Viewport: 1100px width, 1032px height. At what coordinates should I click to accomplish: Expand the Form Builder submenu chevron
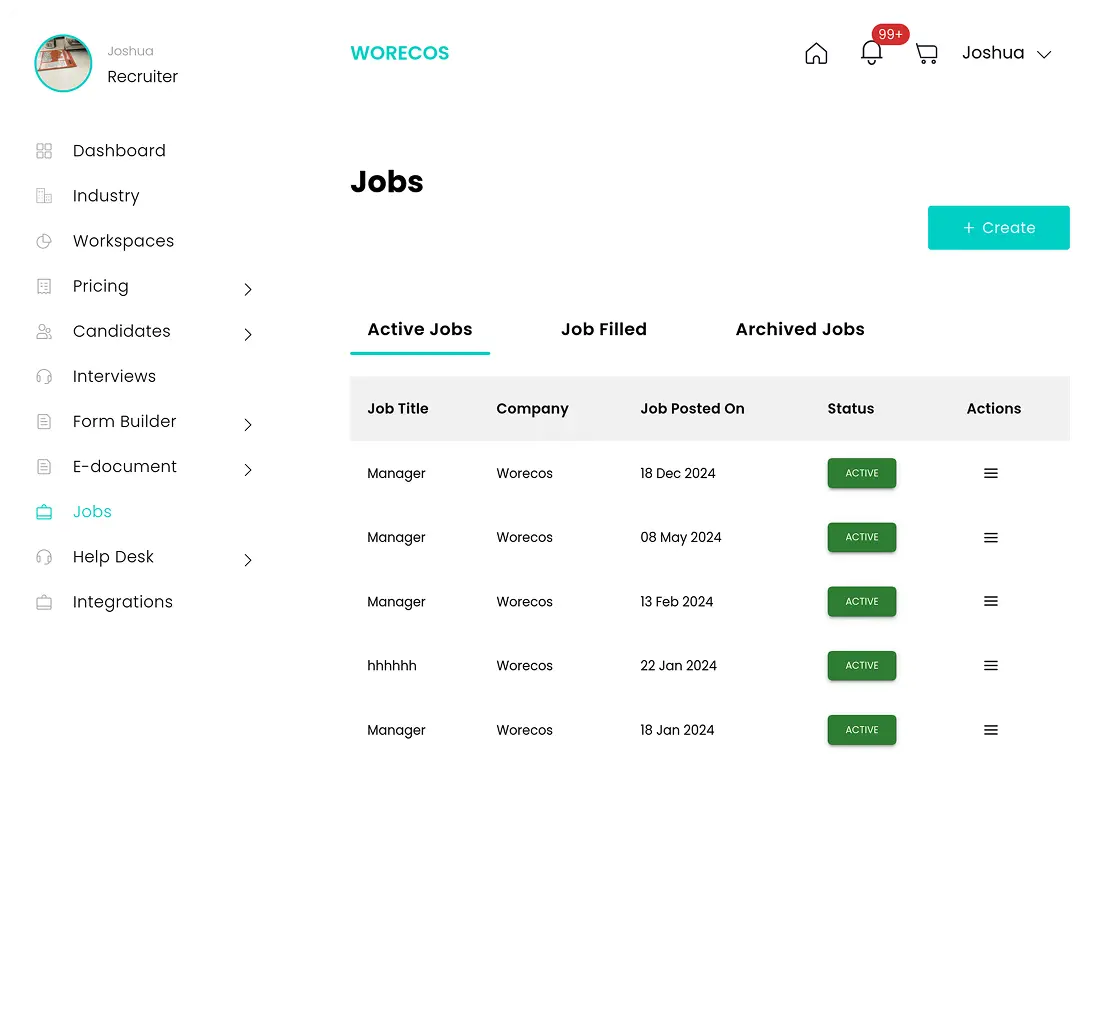click(x=248, y=424)
